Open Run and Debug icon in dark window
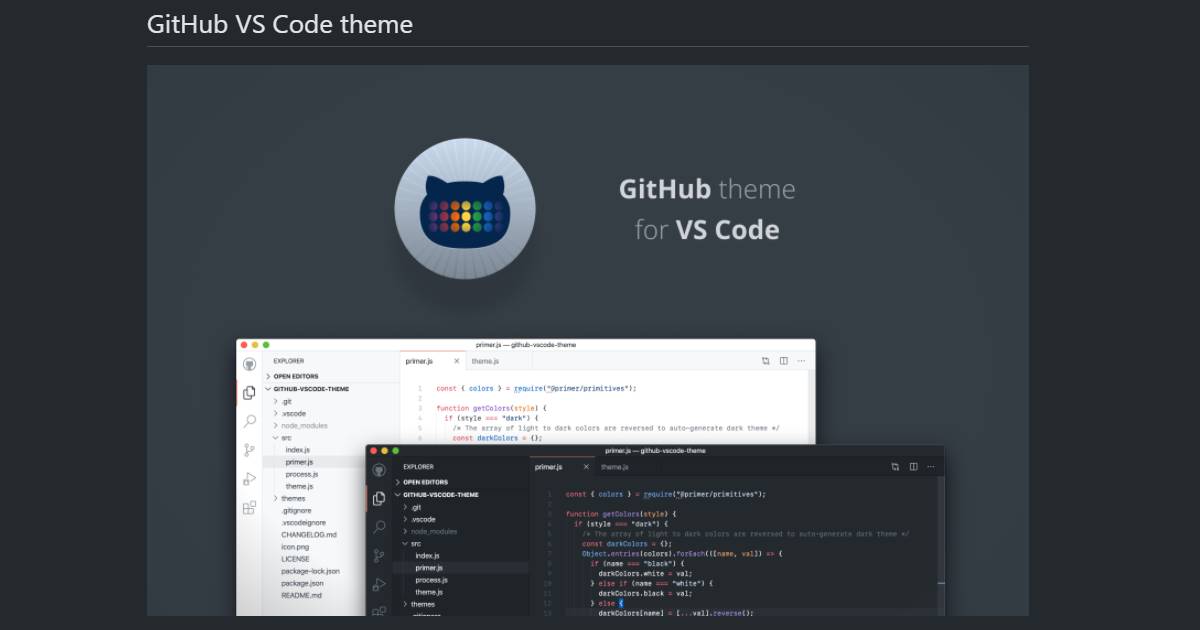The image size is (1200, 630). point(378,585)
